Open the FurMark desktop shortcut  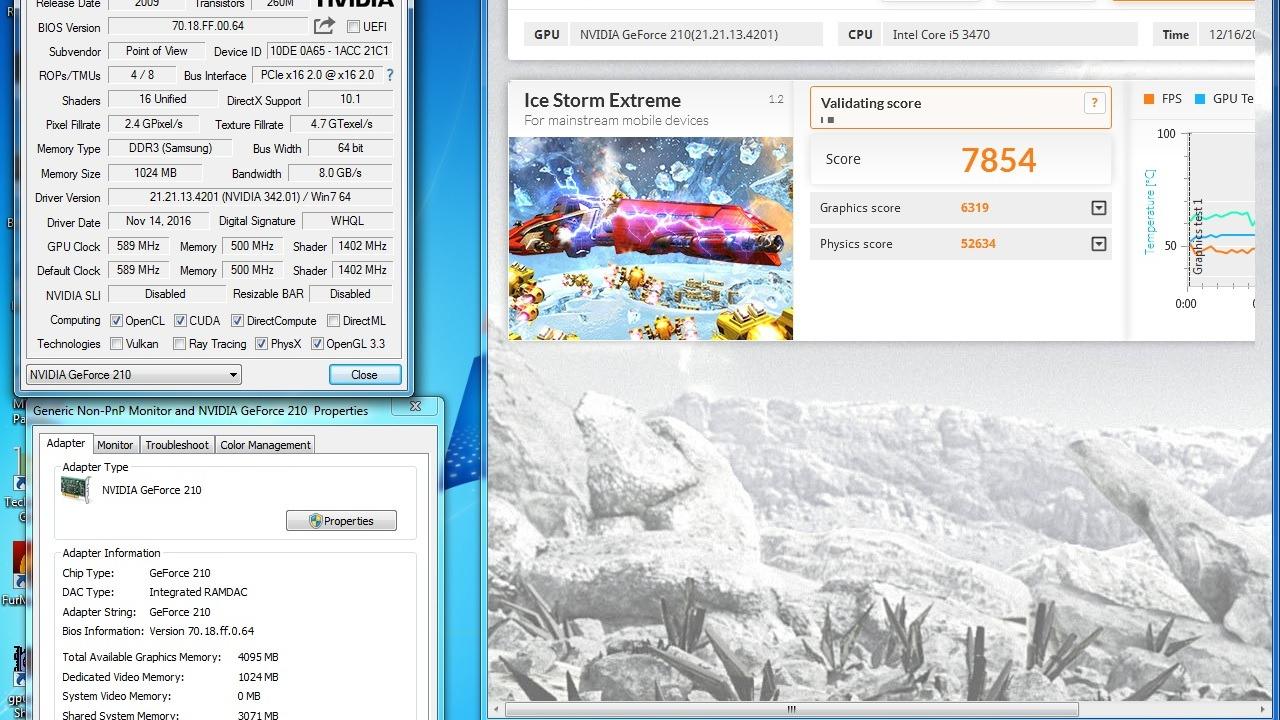[20, 565]
